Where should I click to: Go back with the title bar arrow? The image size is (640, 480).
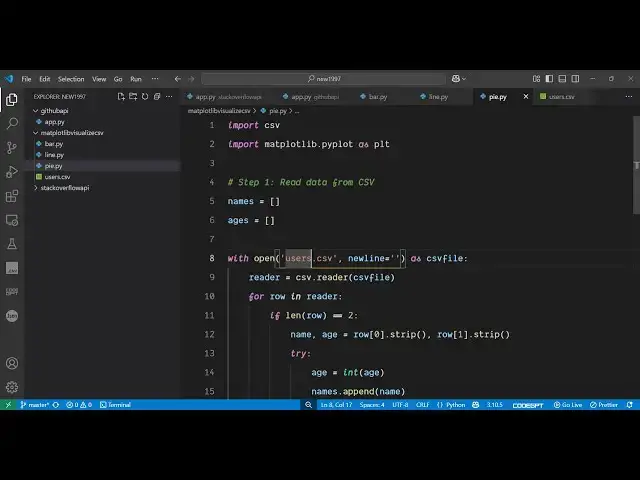tap(178, 79)
